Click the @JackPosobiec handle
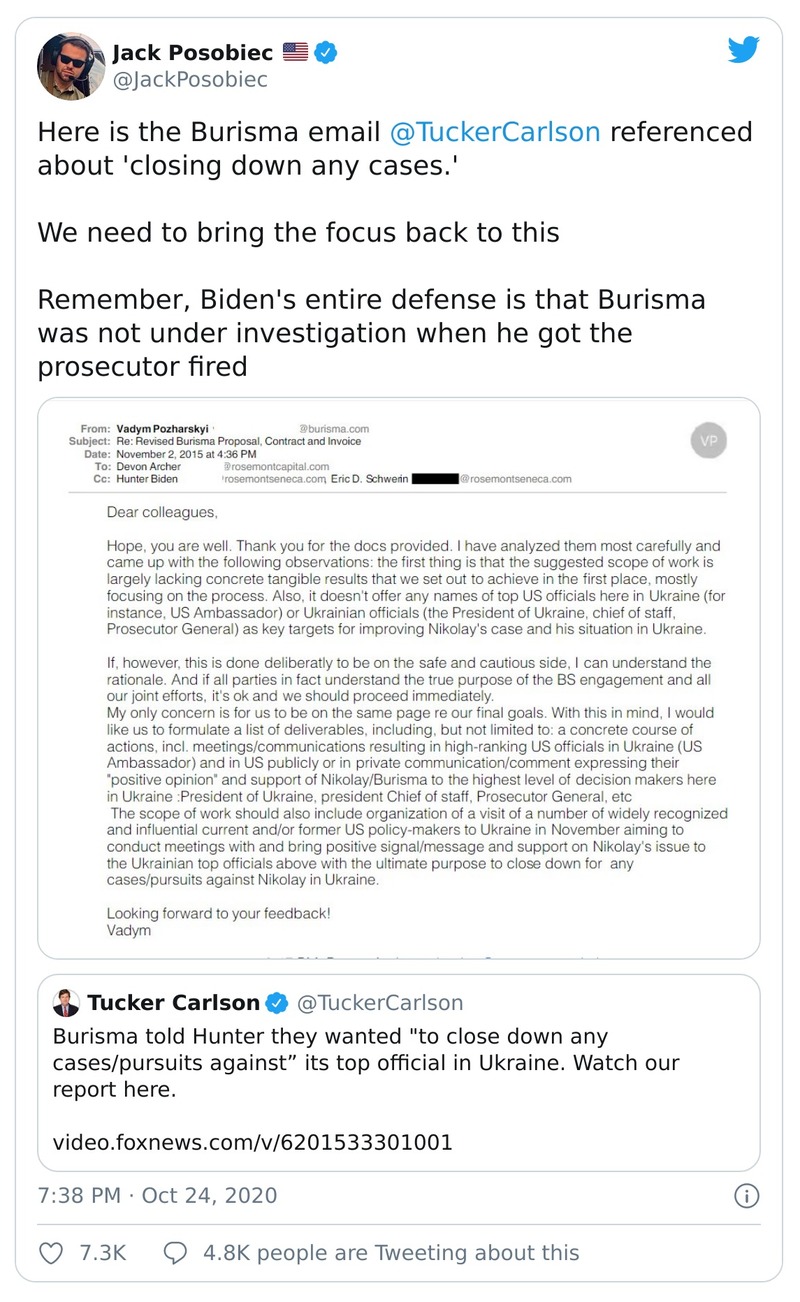 click(x=190, y=80)
